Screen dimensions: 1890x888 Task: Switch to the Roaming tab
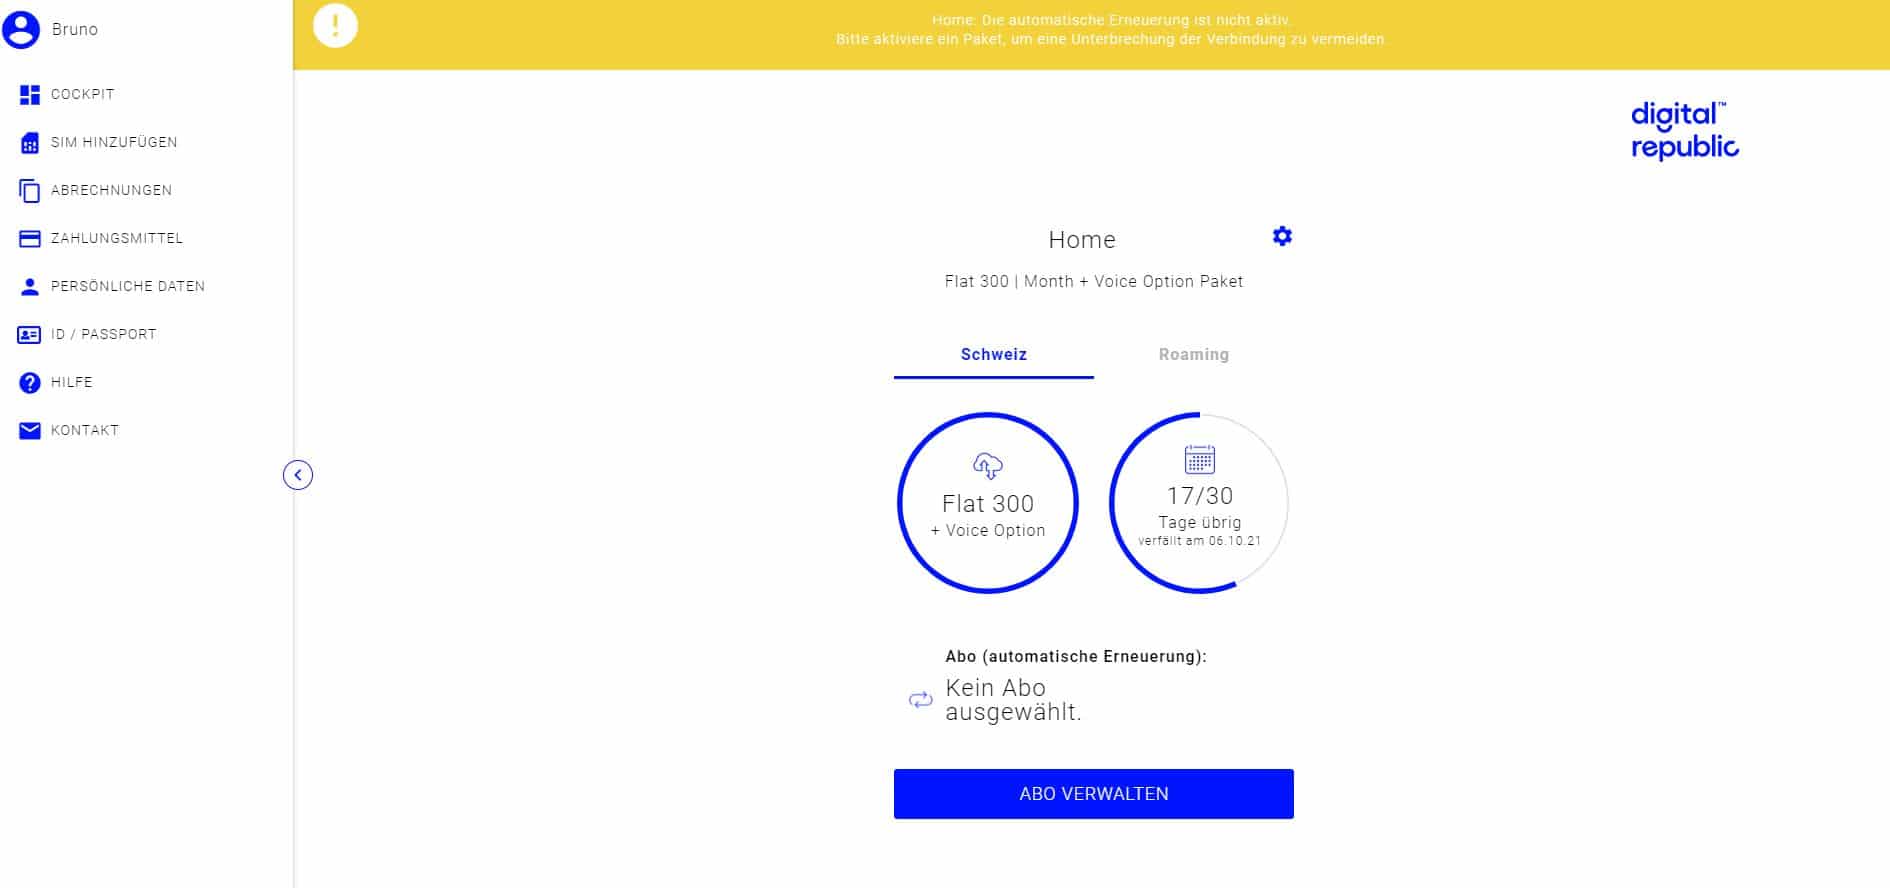tap(1194, 355)
